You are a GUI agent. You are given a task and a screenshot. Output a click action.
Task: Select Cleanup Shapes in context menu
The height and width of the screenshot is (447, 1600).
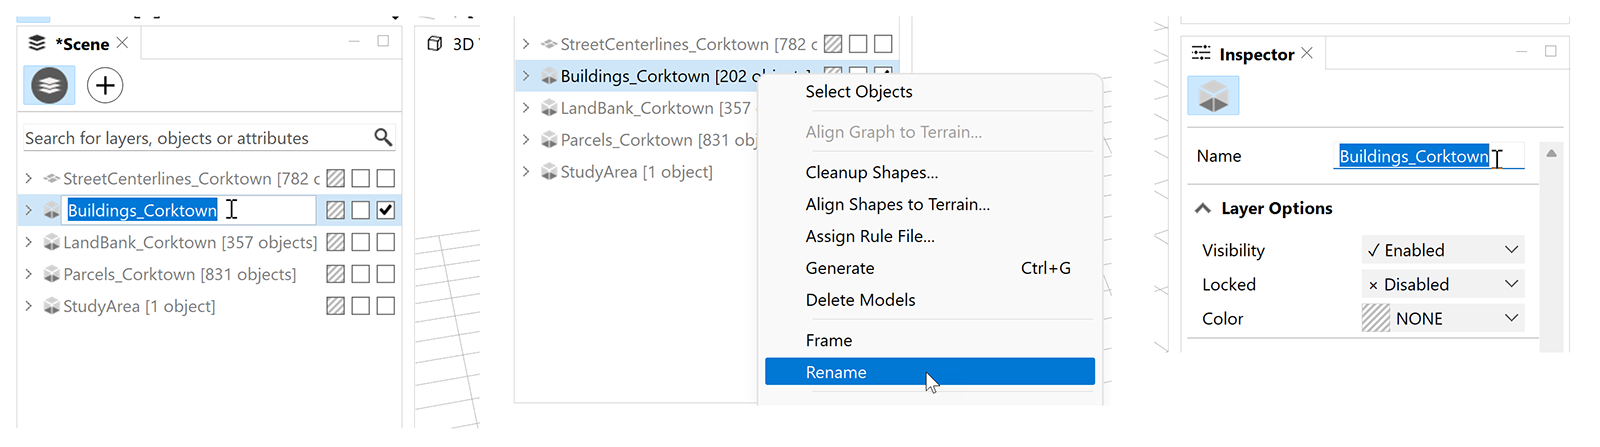(x=871, y=172)
